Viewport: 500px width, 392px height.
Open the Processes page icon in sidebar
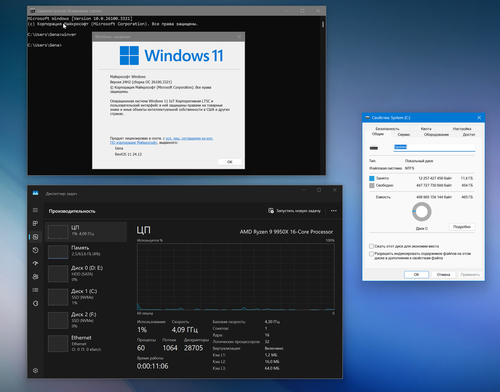pos(35,223)
